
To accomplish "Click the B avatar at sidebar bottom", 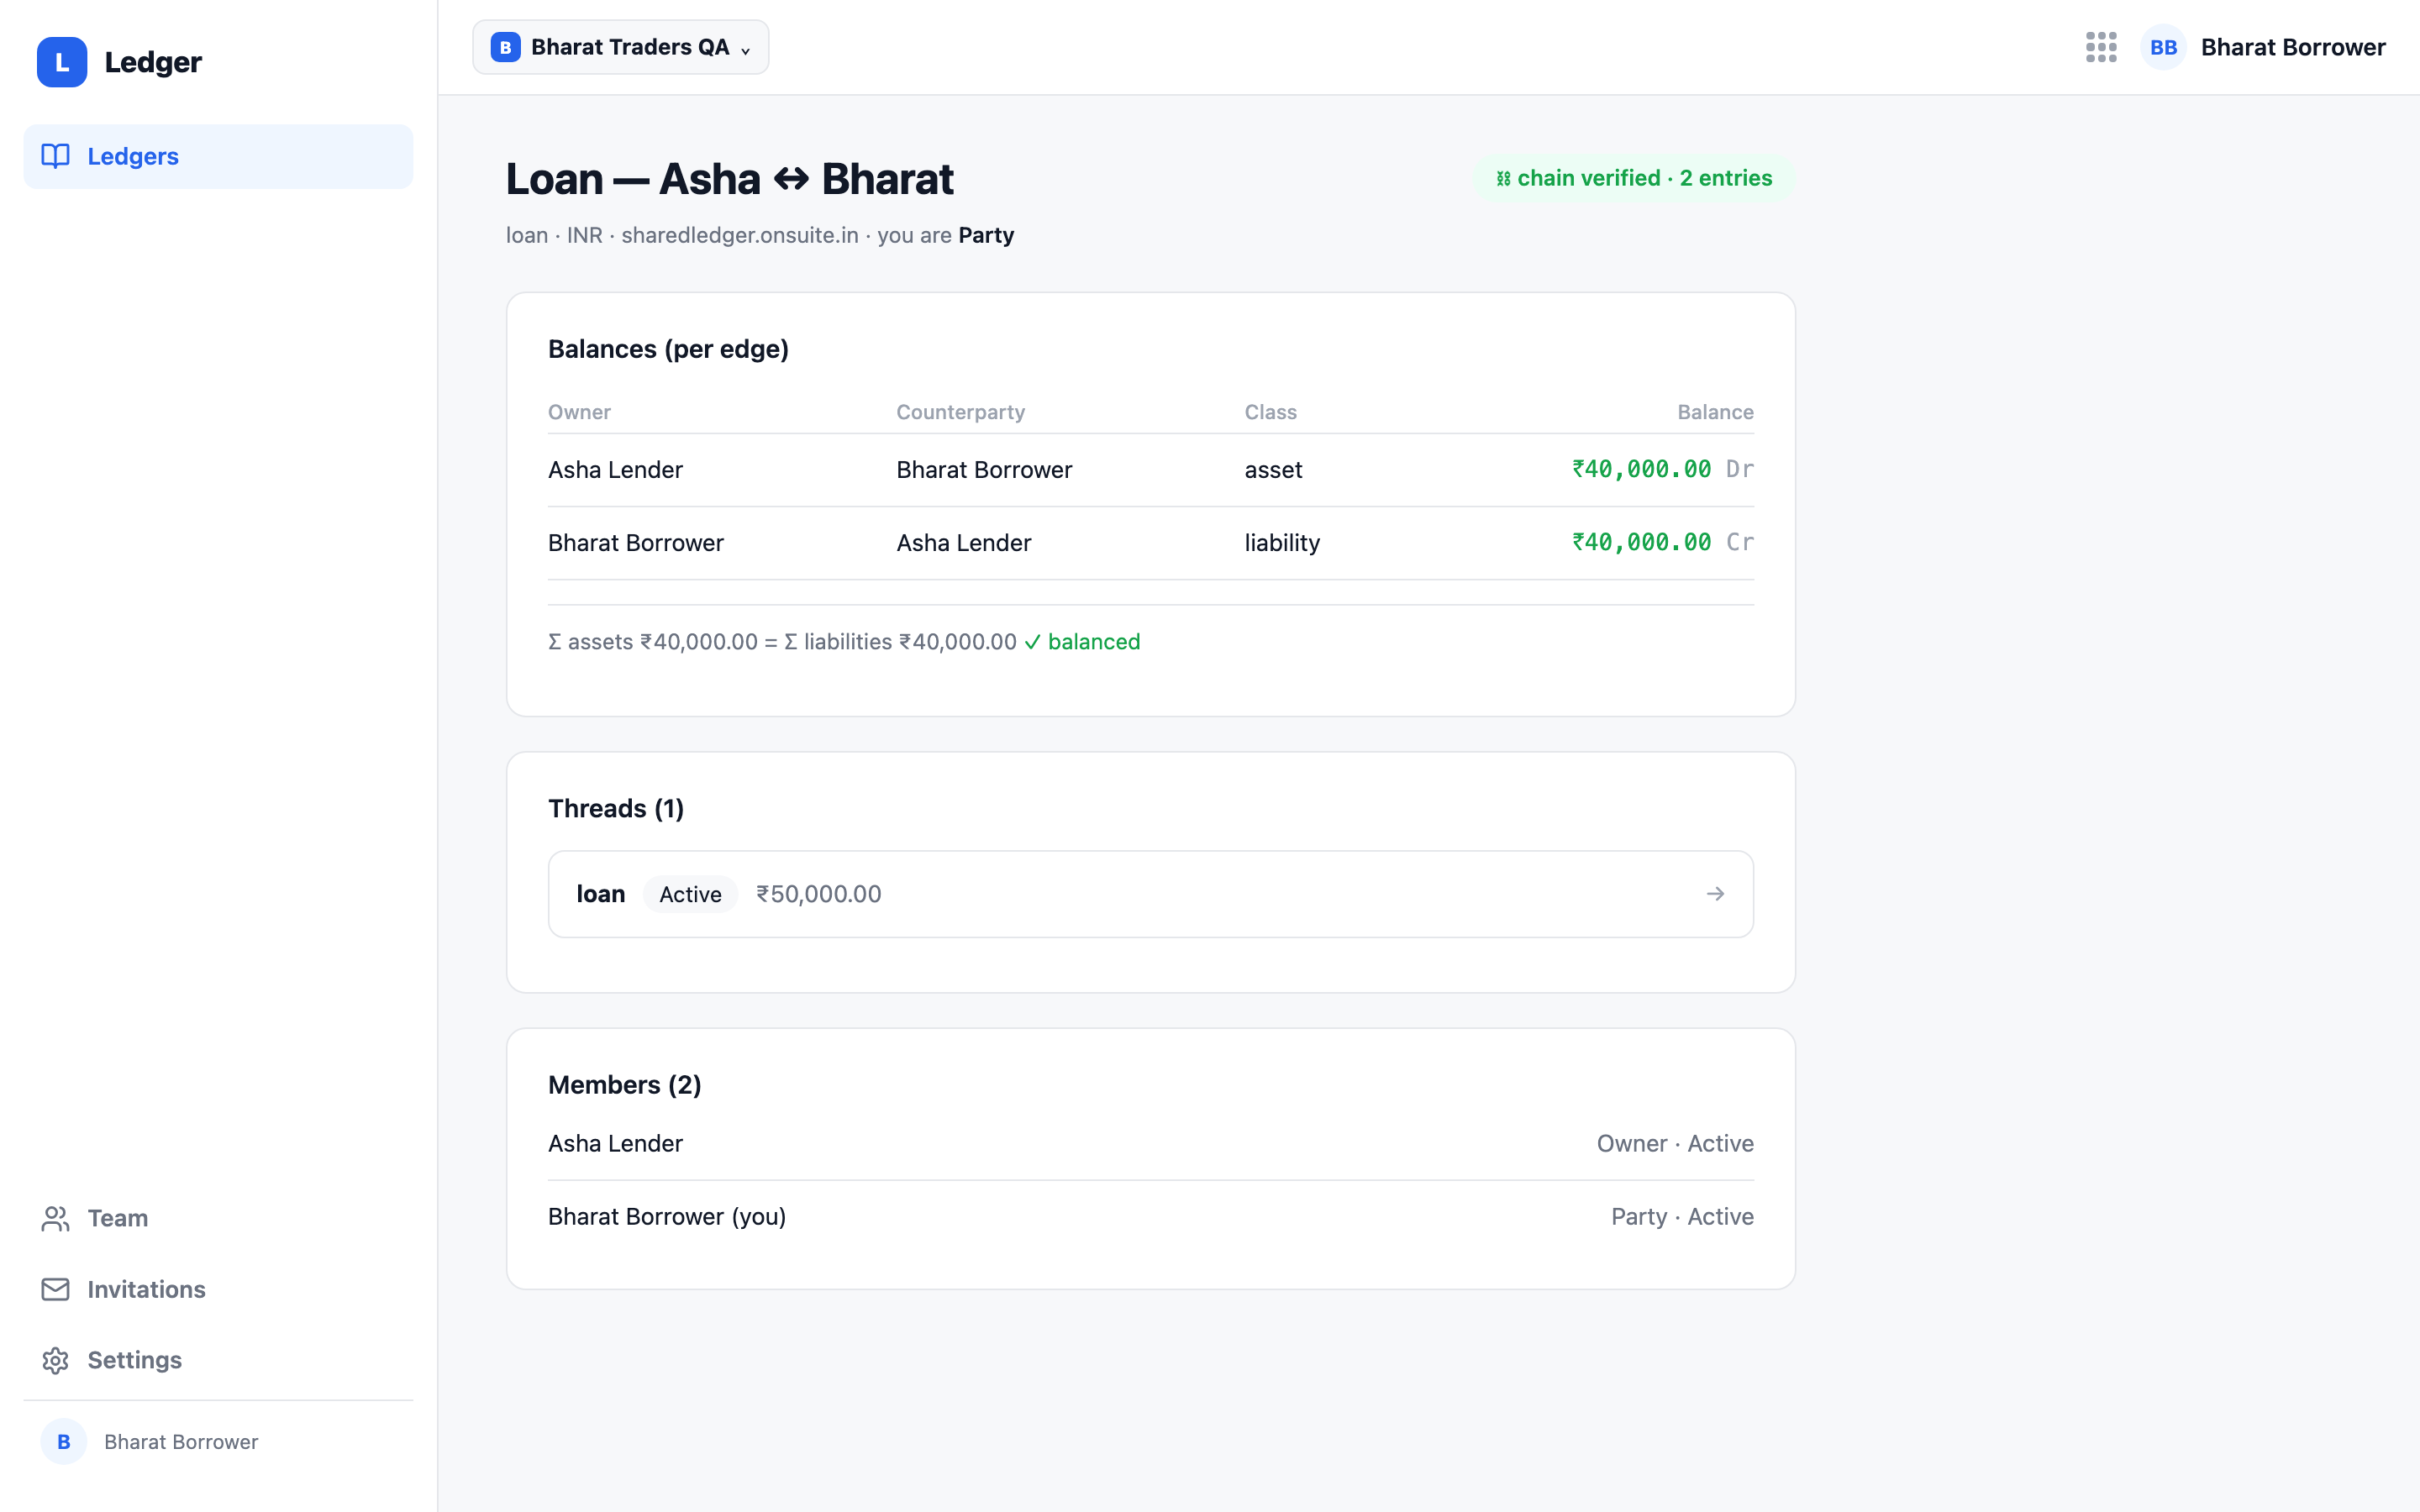I will tap(64, 1441).
